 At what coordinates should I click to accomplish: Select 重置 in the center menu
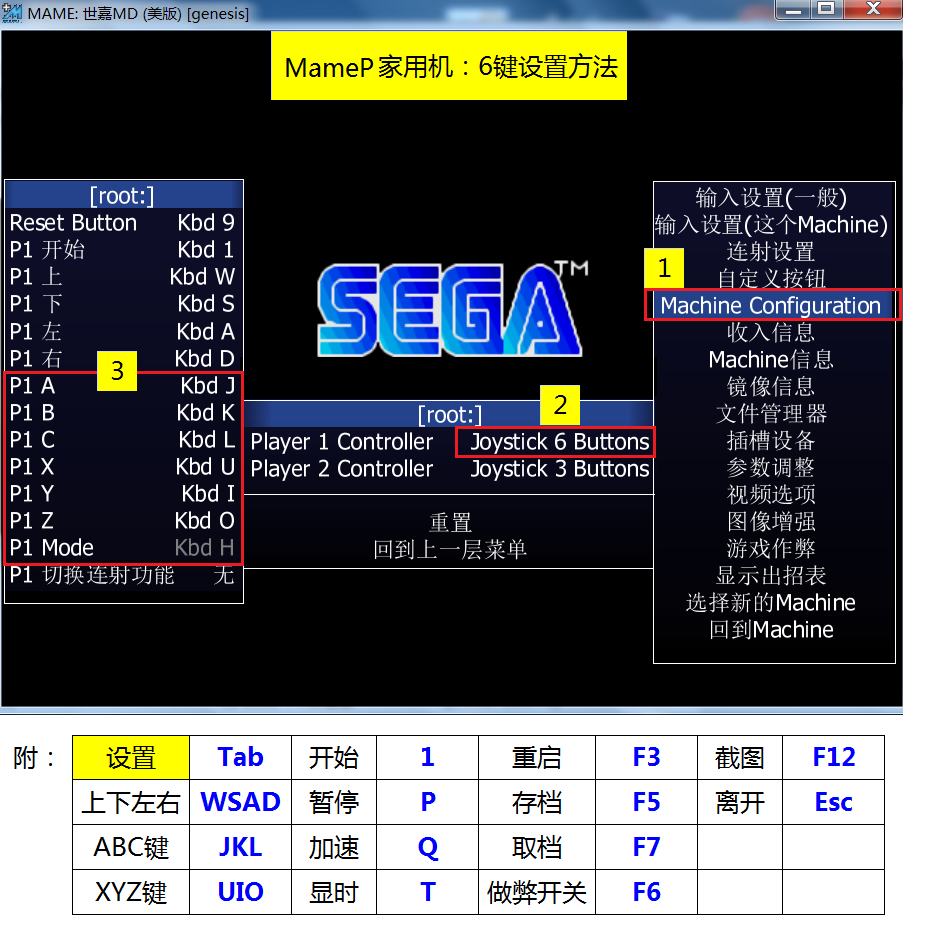[x=450, y=523]
